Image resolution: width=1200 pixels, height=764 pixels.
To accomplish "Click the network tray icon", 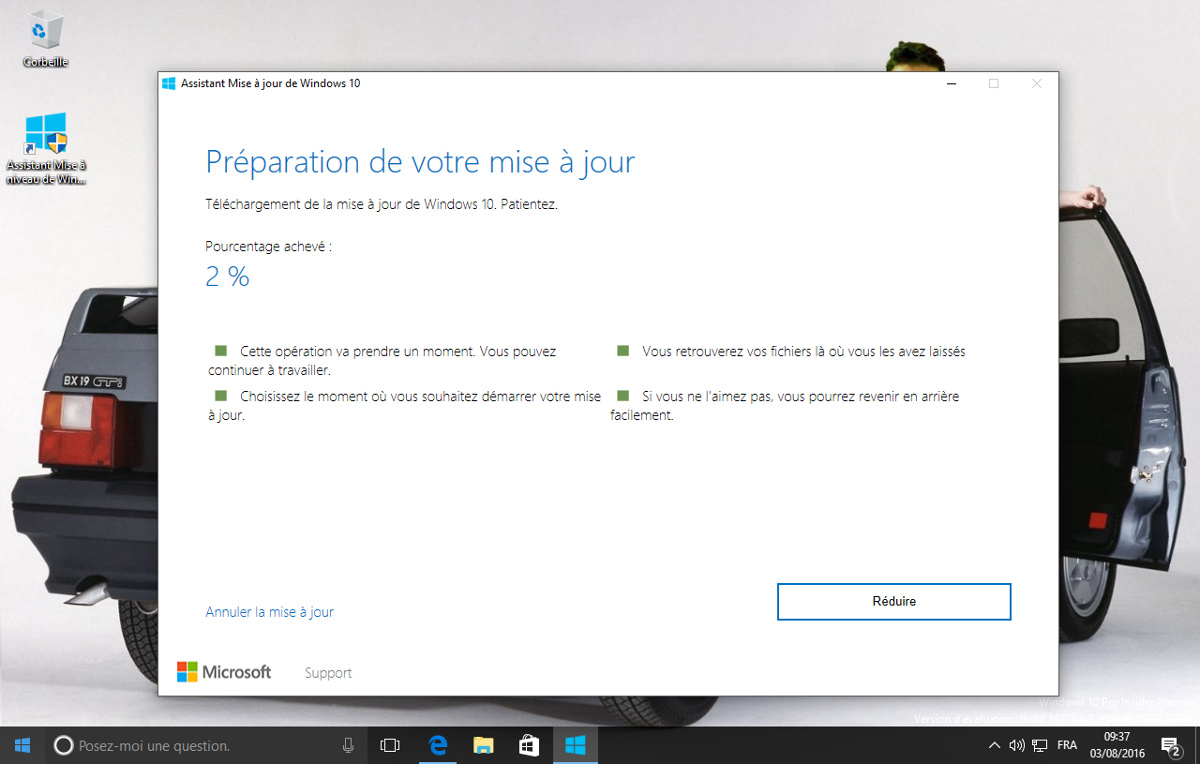I will coord(1040,745).
